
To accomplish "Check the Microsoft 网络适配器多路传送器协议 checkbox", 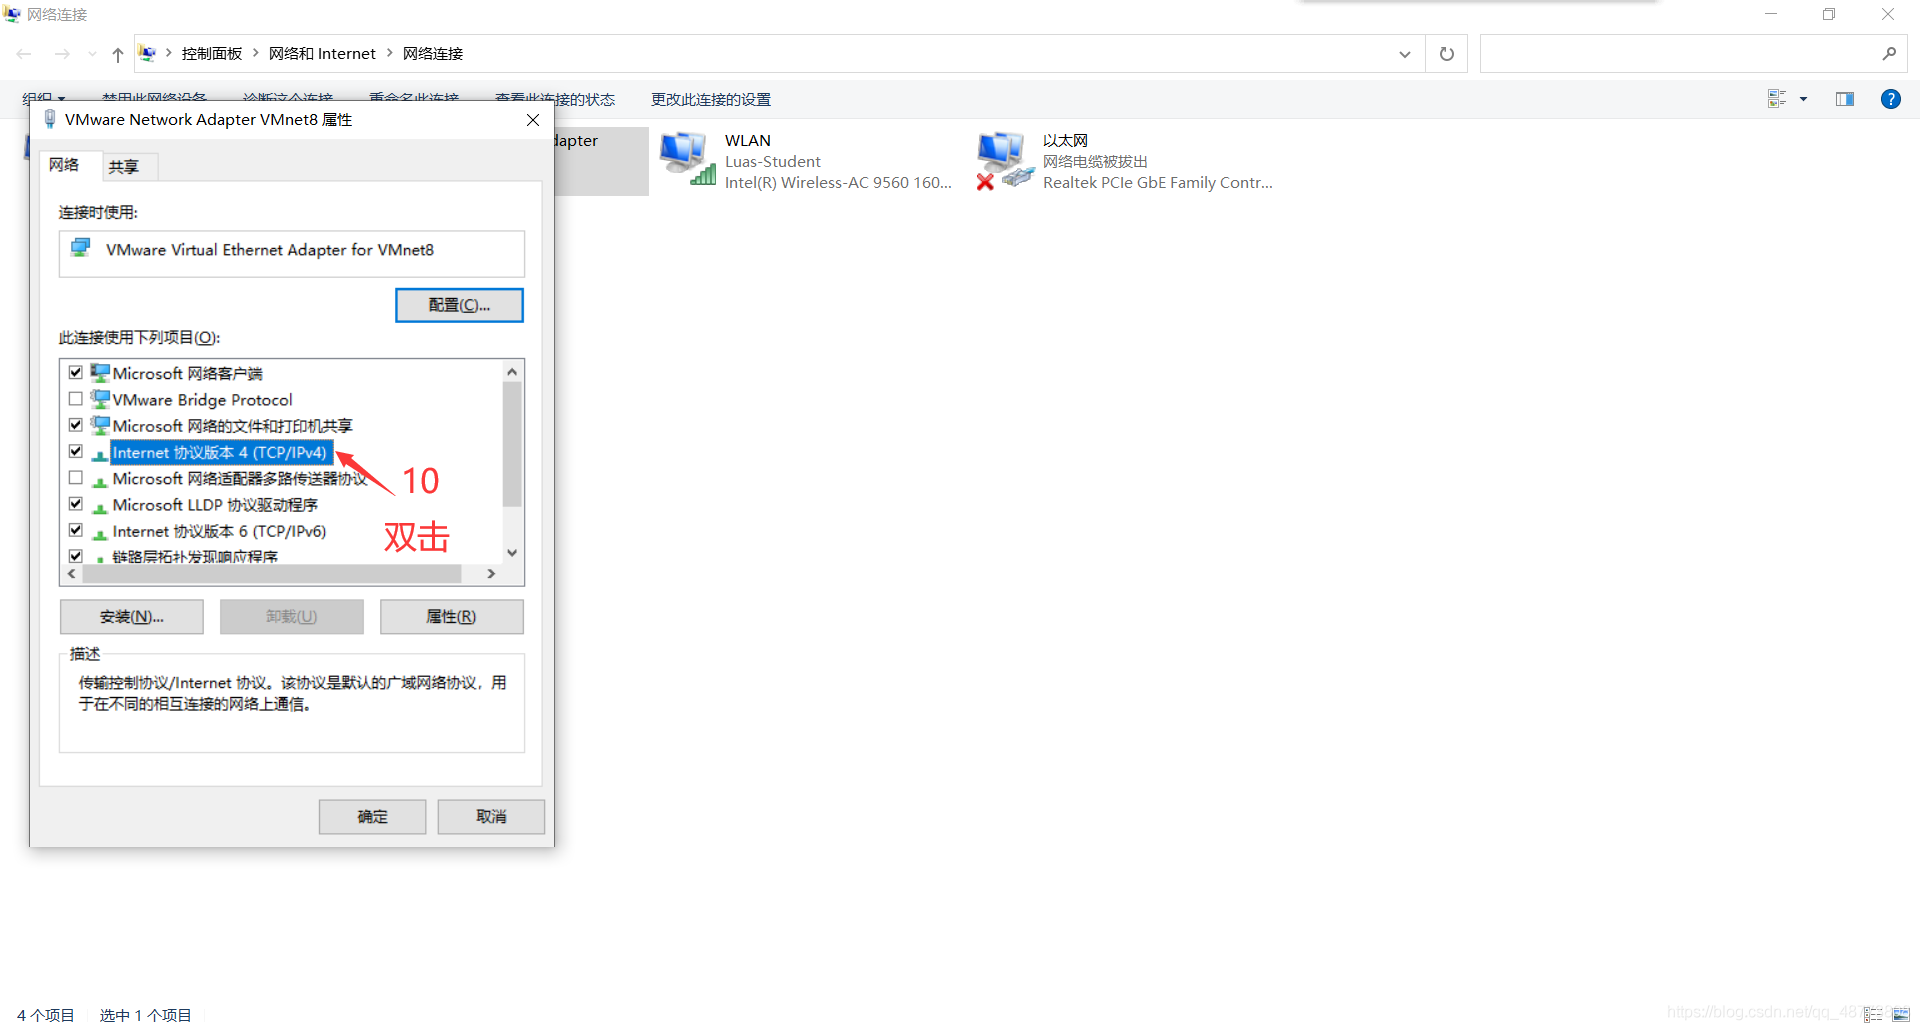I will pos(76,477).
